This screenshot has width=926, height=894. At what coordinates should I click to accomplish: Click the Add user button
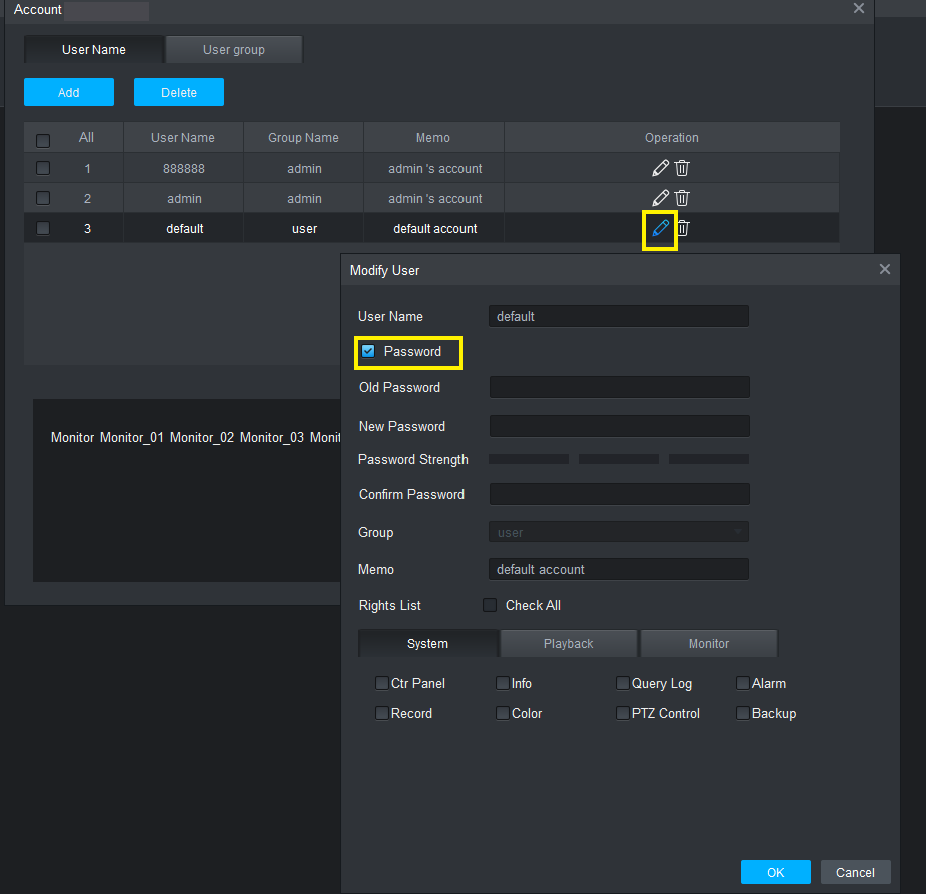[x=69, y=92]
